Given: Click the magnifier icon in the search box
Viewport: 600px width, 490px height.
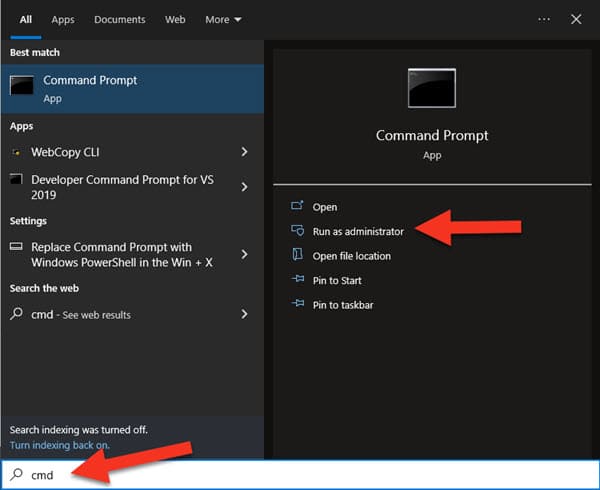Looking at the screenshot, I should coord(16,474).
